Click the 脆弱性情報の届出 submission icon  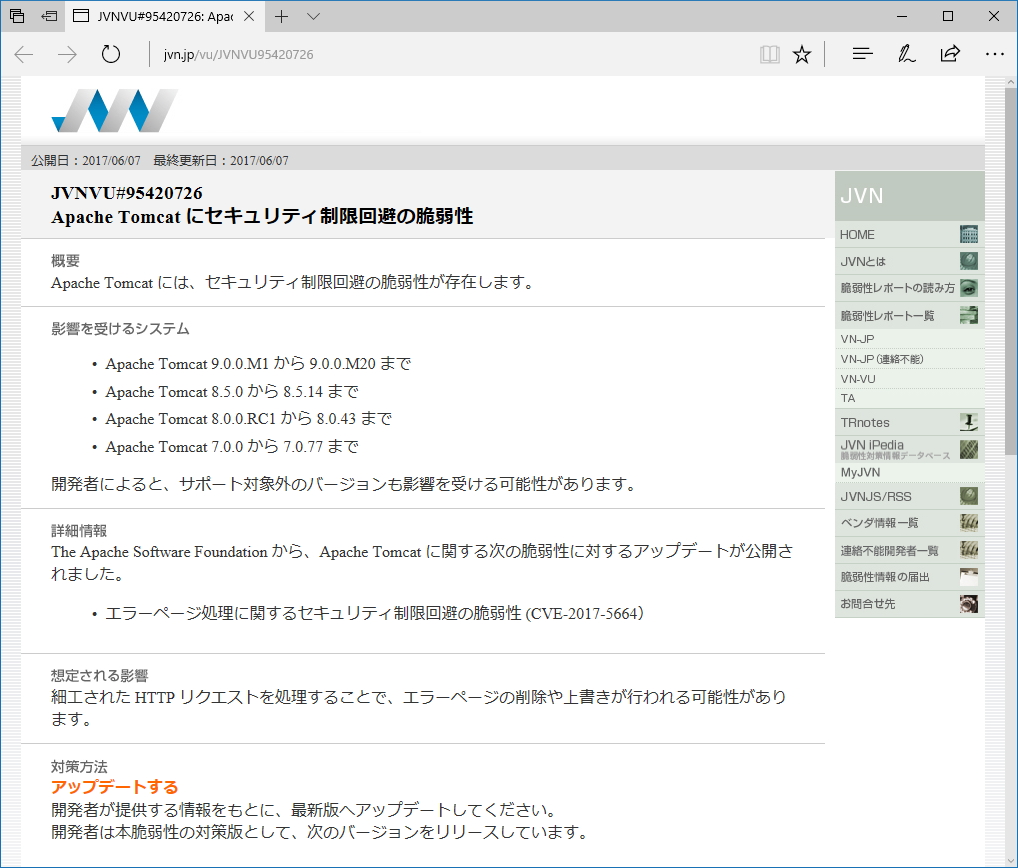[x=967, y=576]
